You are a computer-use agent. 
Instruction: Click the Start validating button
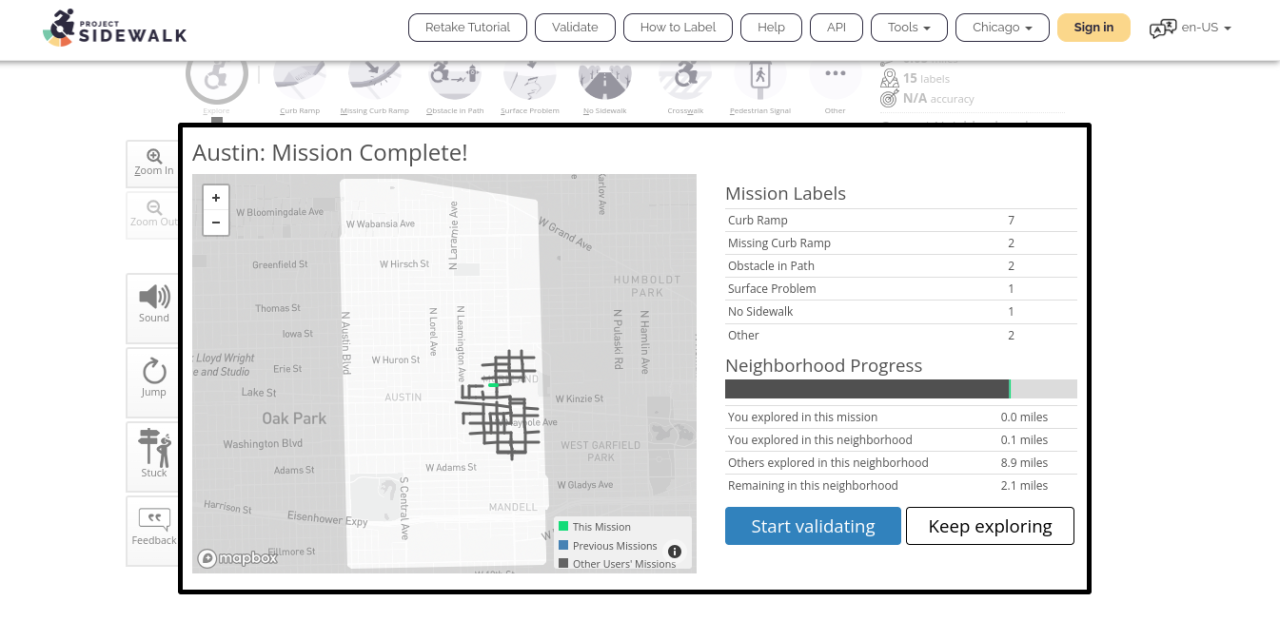(x=813, y=526)
